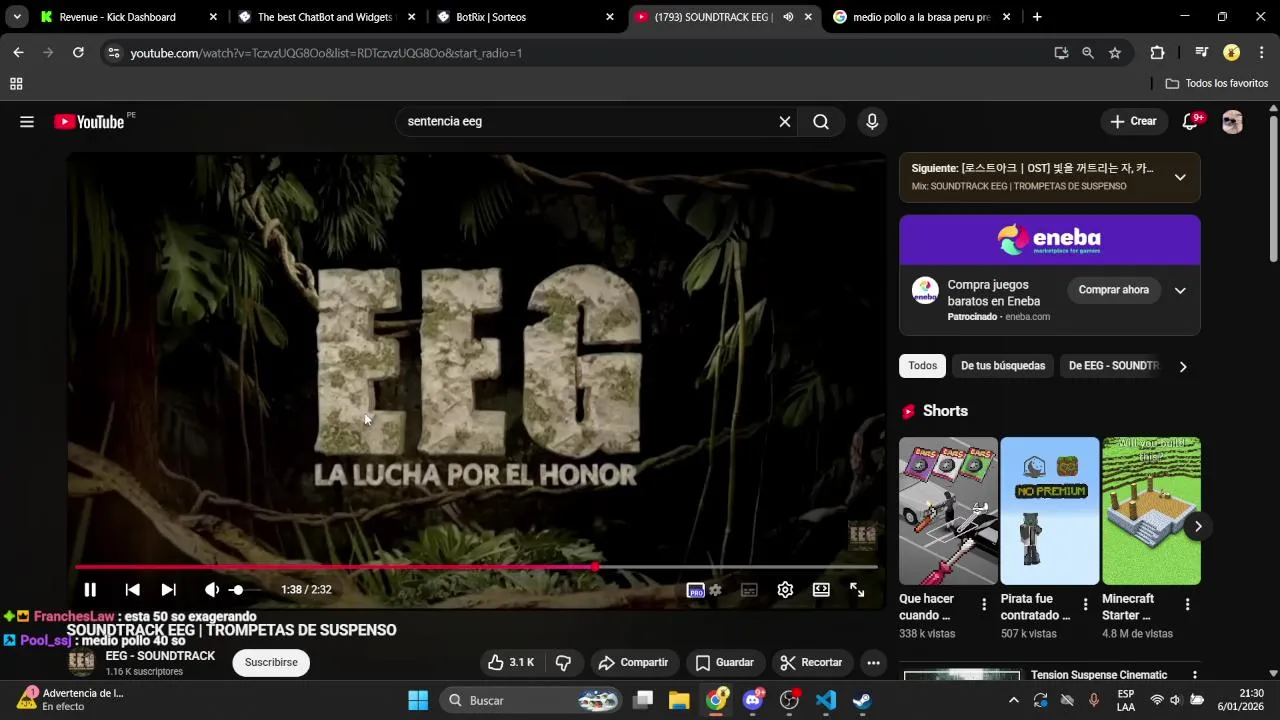Screen dimensions: 1280x720
Task: Click the Suscribirse button
Action: point(271,662)
